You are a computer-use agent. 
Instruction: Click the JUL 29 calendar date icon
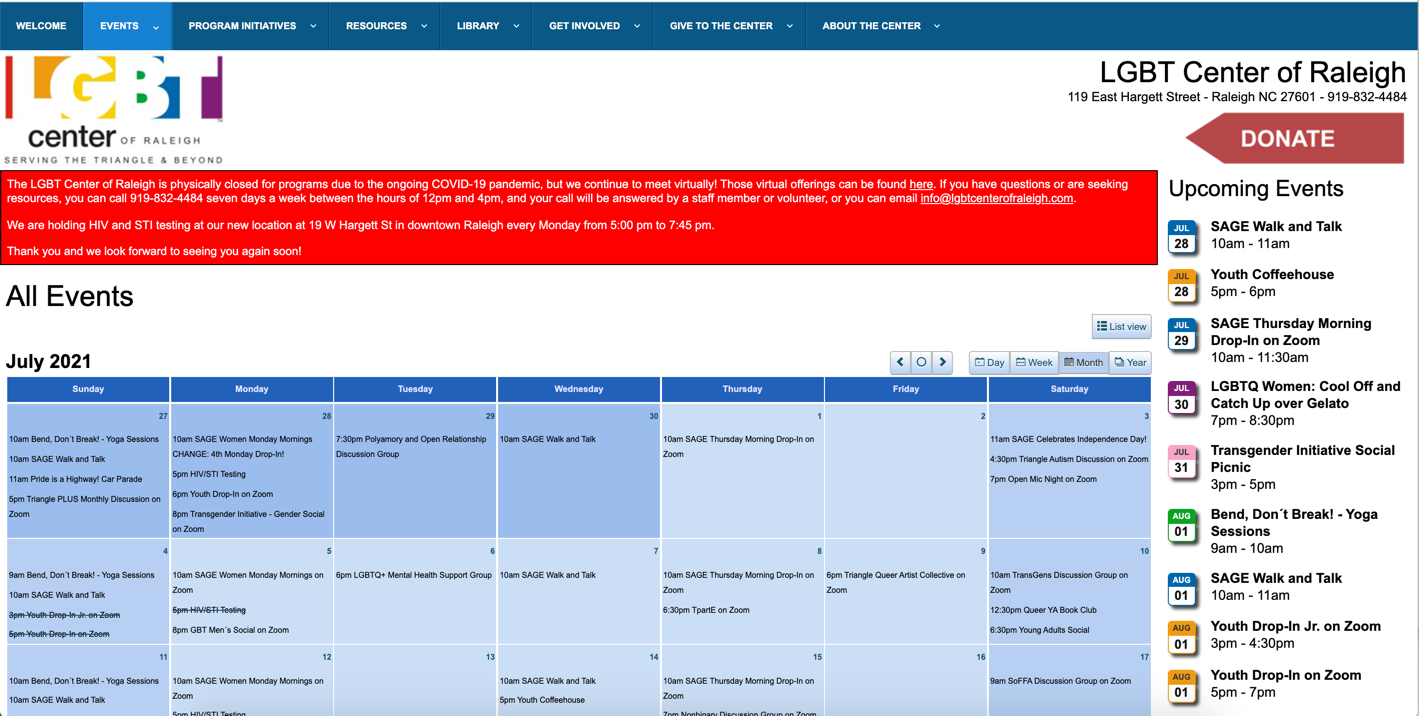1181,334
